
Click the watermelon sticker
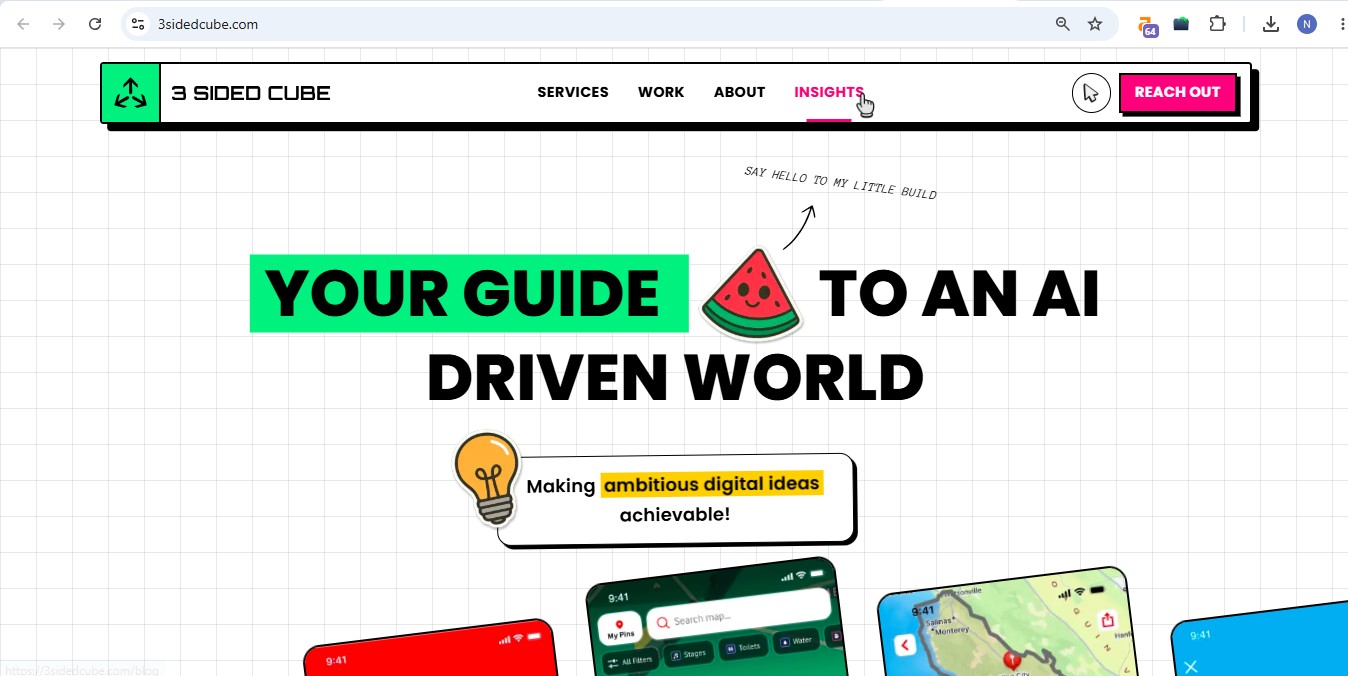[x=753, y=295]
